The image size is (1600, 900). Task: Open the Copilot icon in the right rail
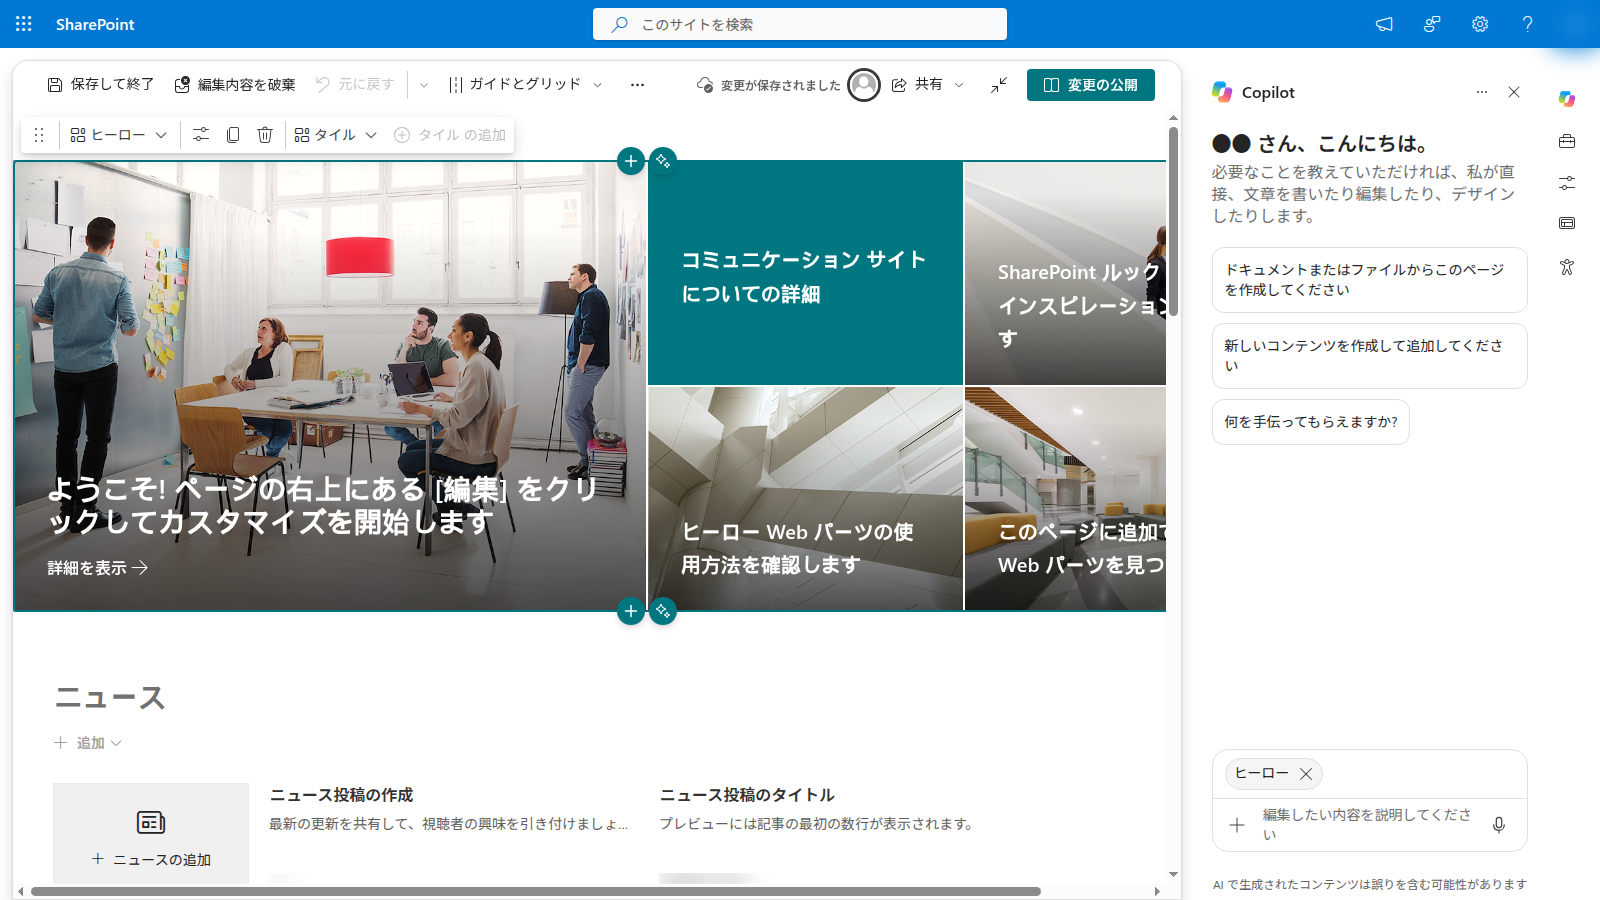[1567, 98]
